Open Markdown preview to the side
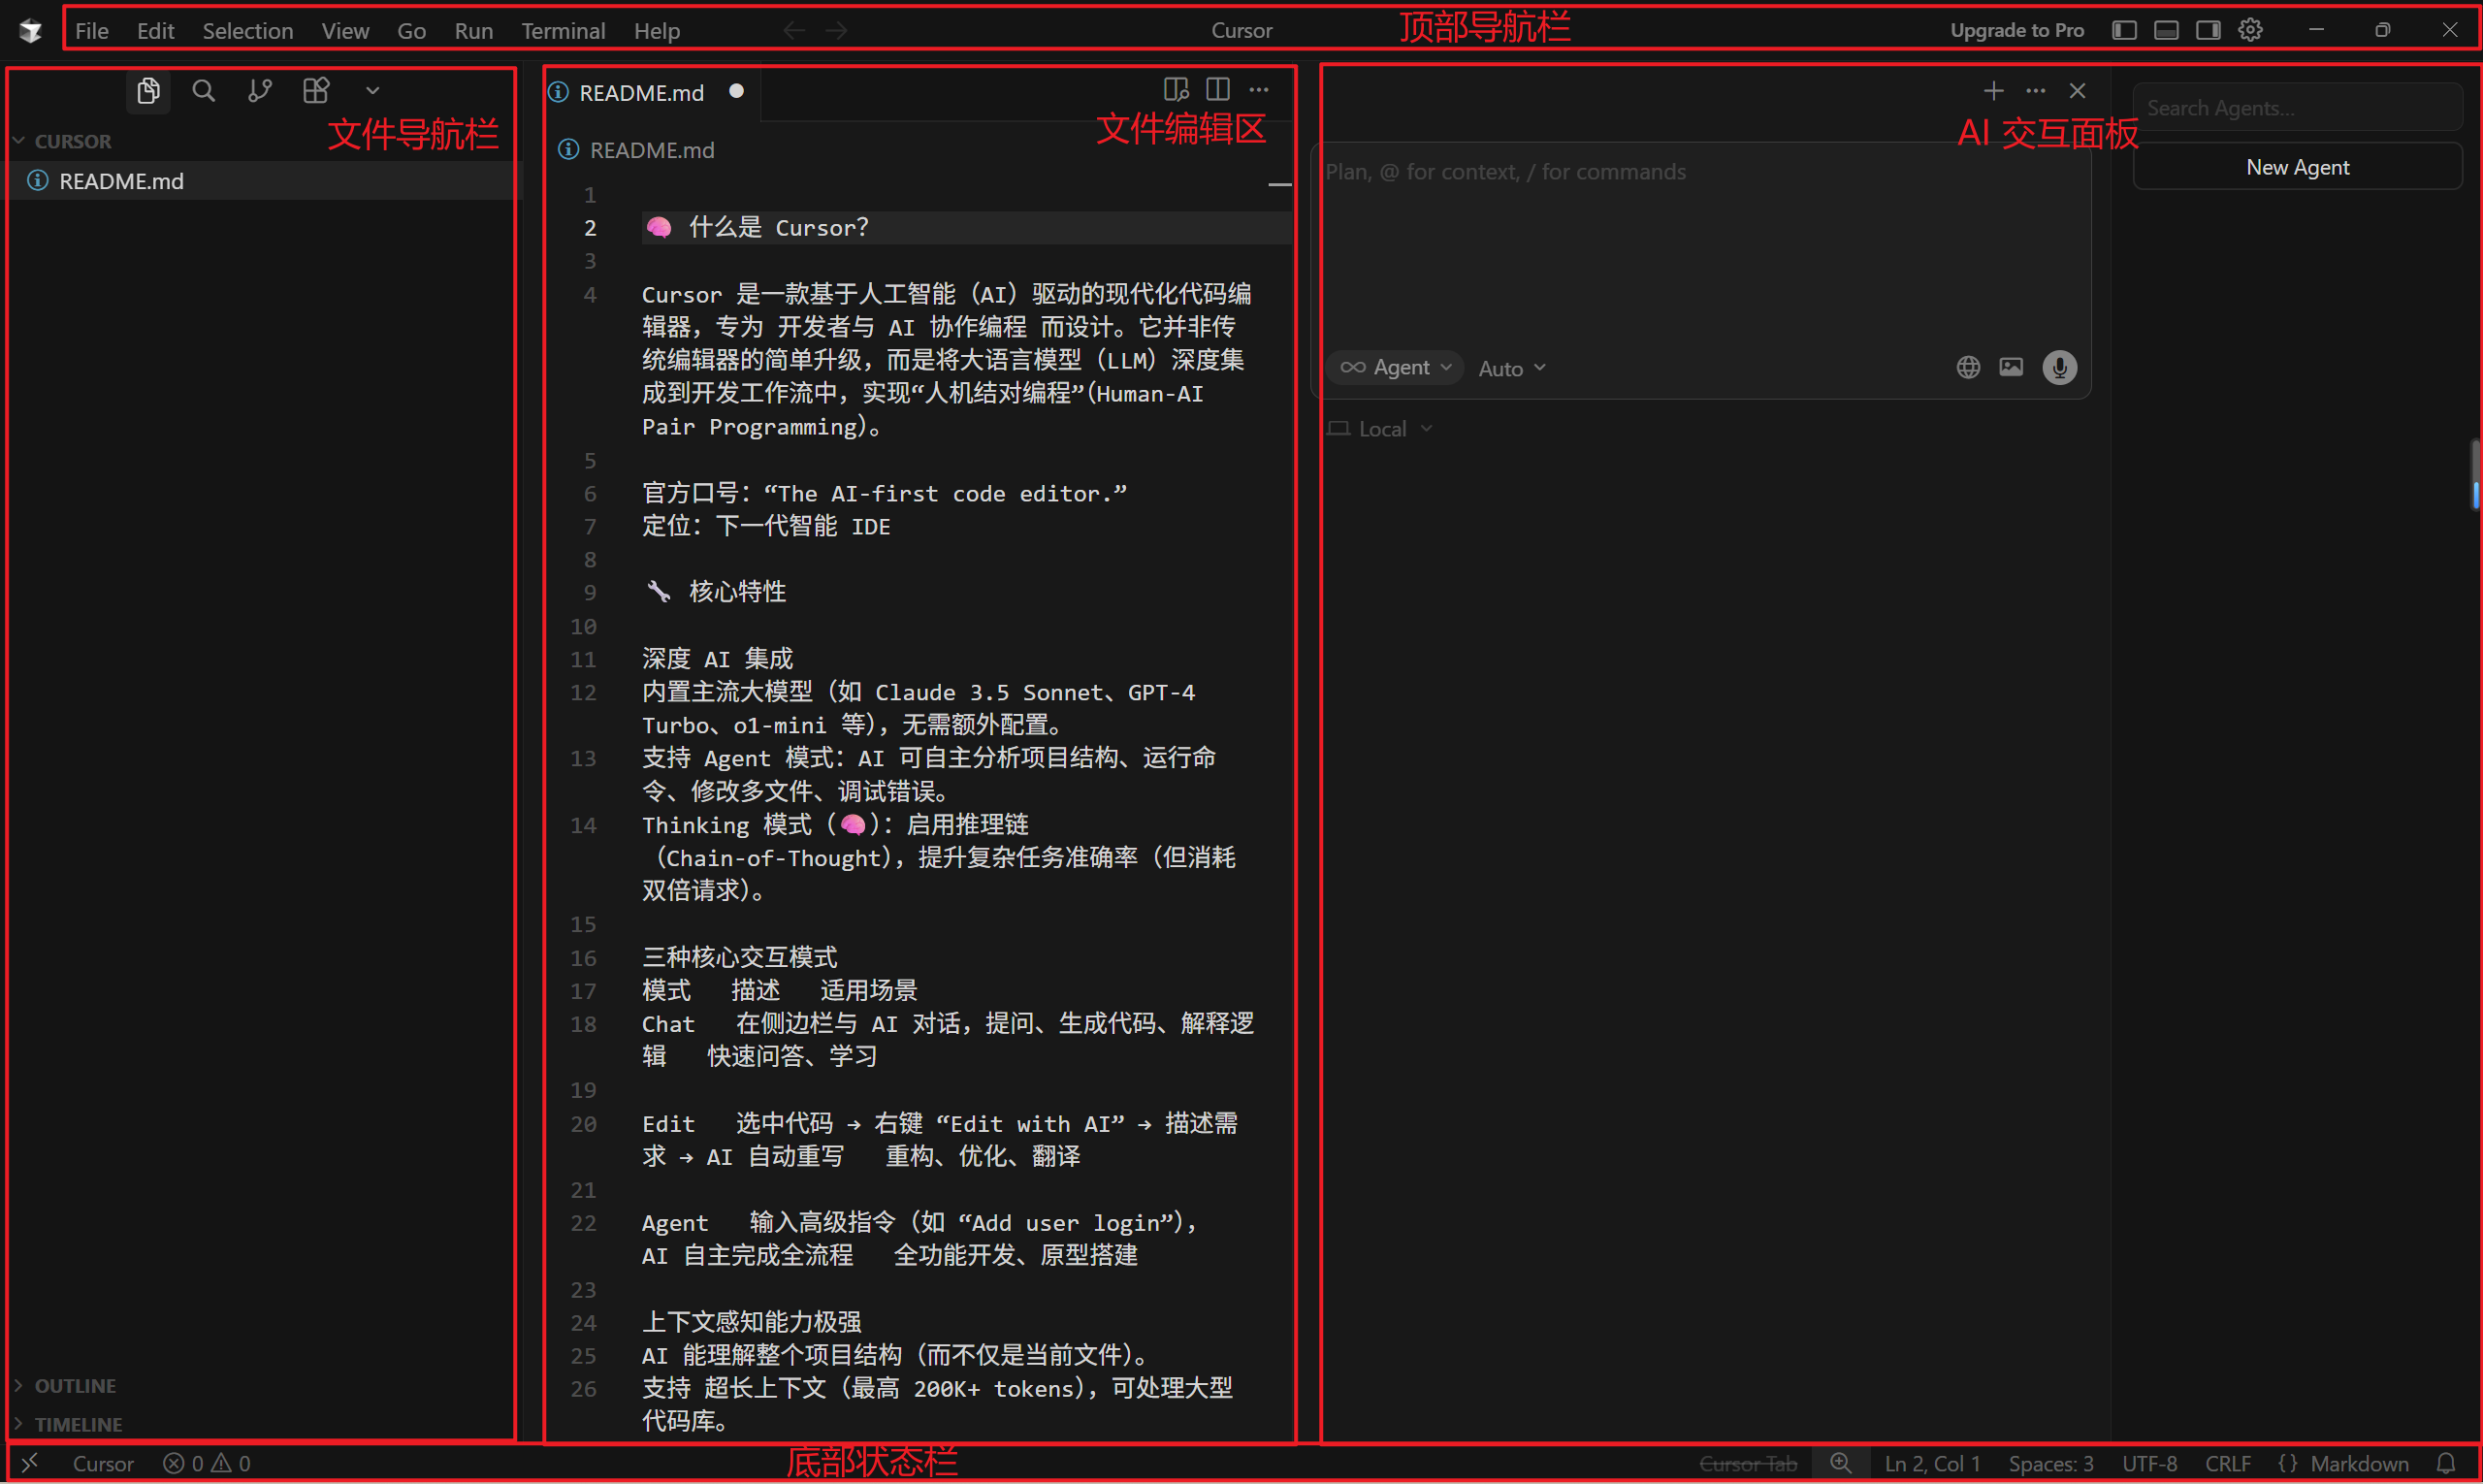This screenshot has height=1484, width=2483. click(x=1176, y=90)
